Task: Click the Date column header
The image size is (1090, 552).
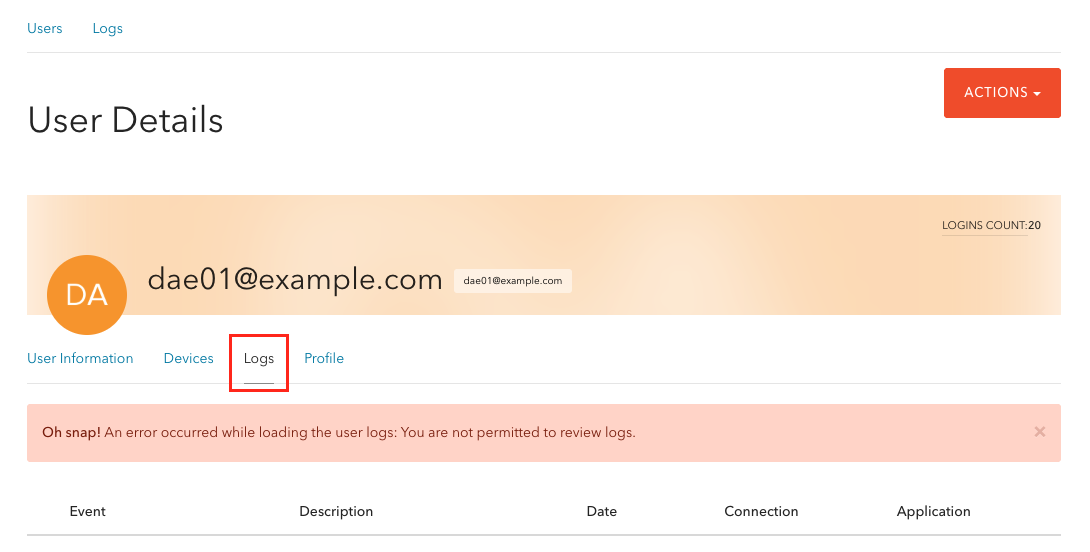Action: pos(601,511)
